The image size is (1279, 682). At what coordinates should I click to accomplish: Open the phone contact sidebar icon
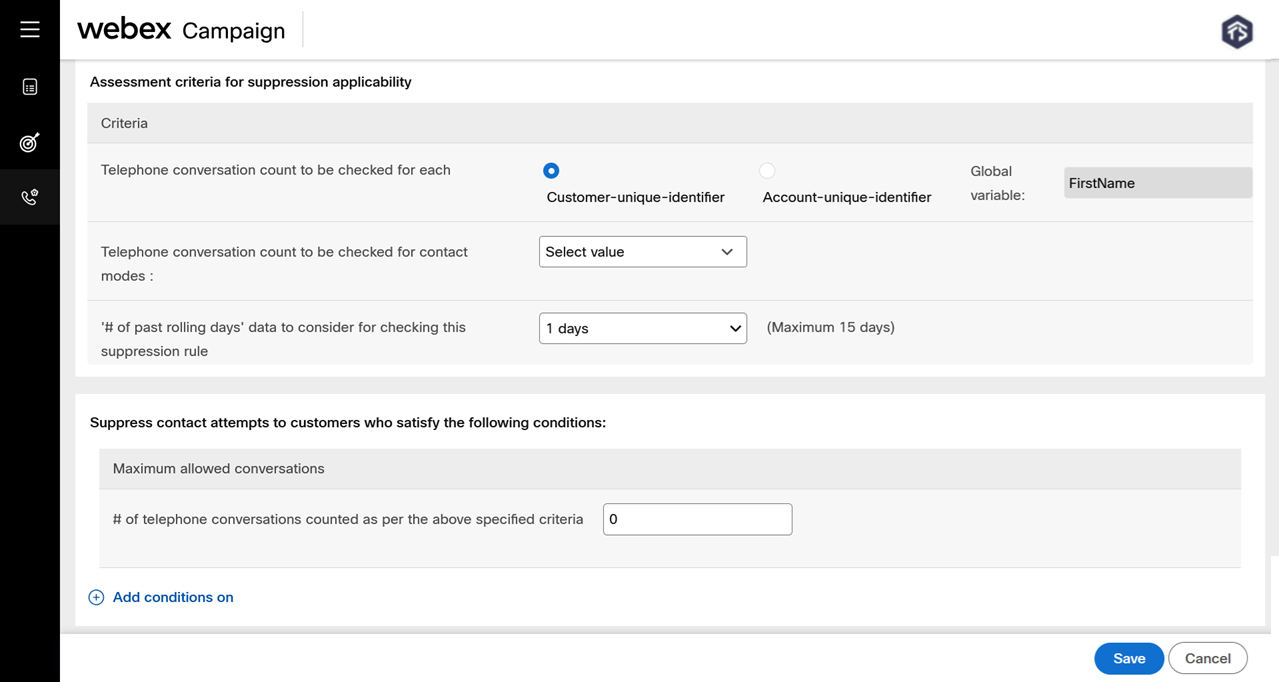point(30,197)
